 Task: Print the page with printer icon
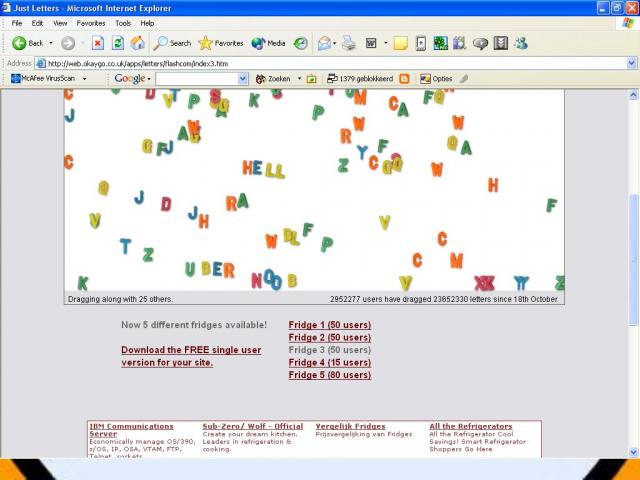click(349, 43)
